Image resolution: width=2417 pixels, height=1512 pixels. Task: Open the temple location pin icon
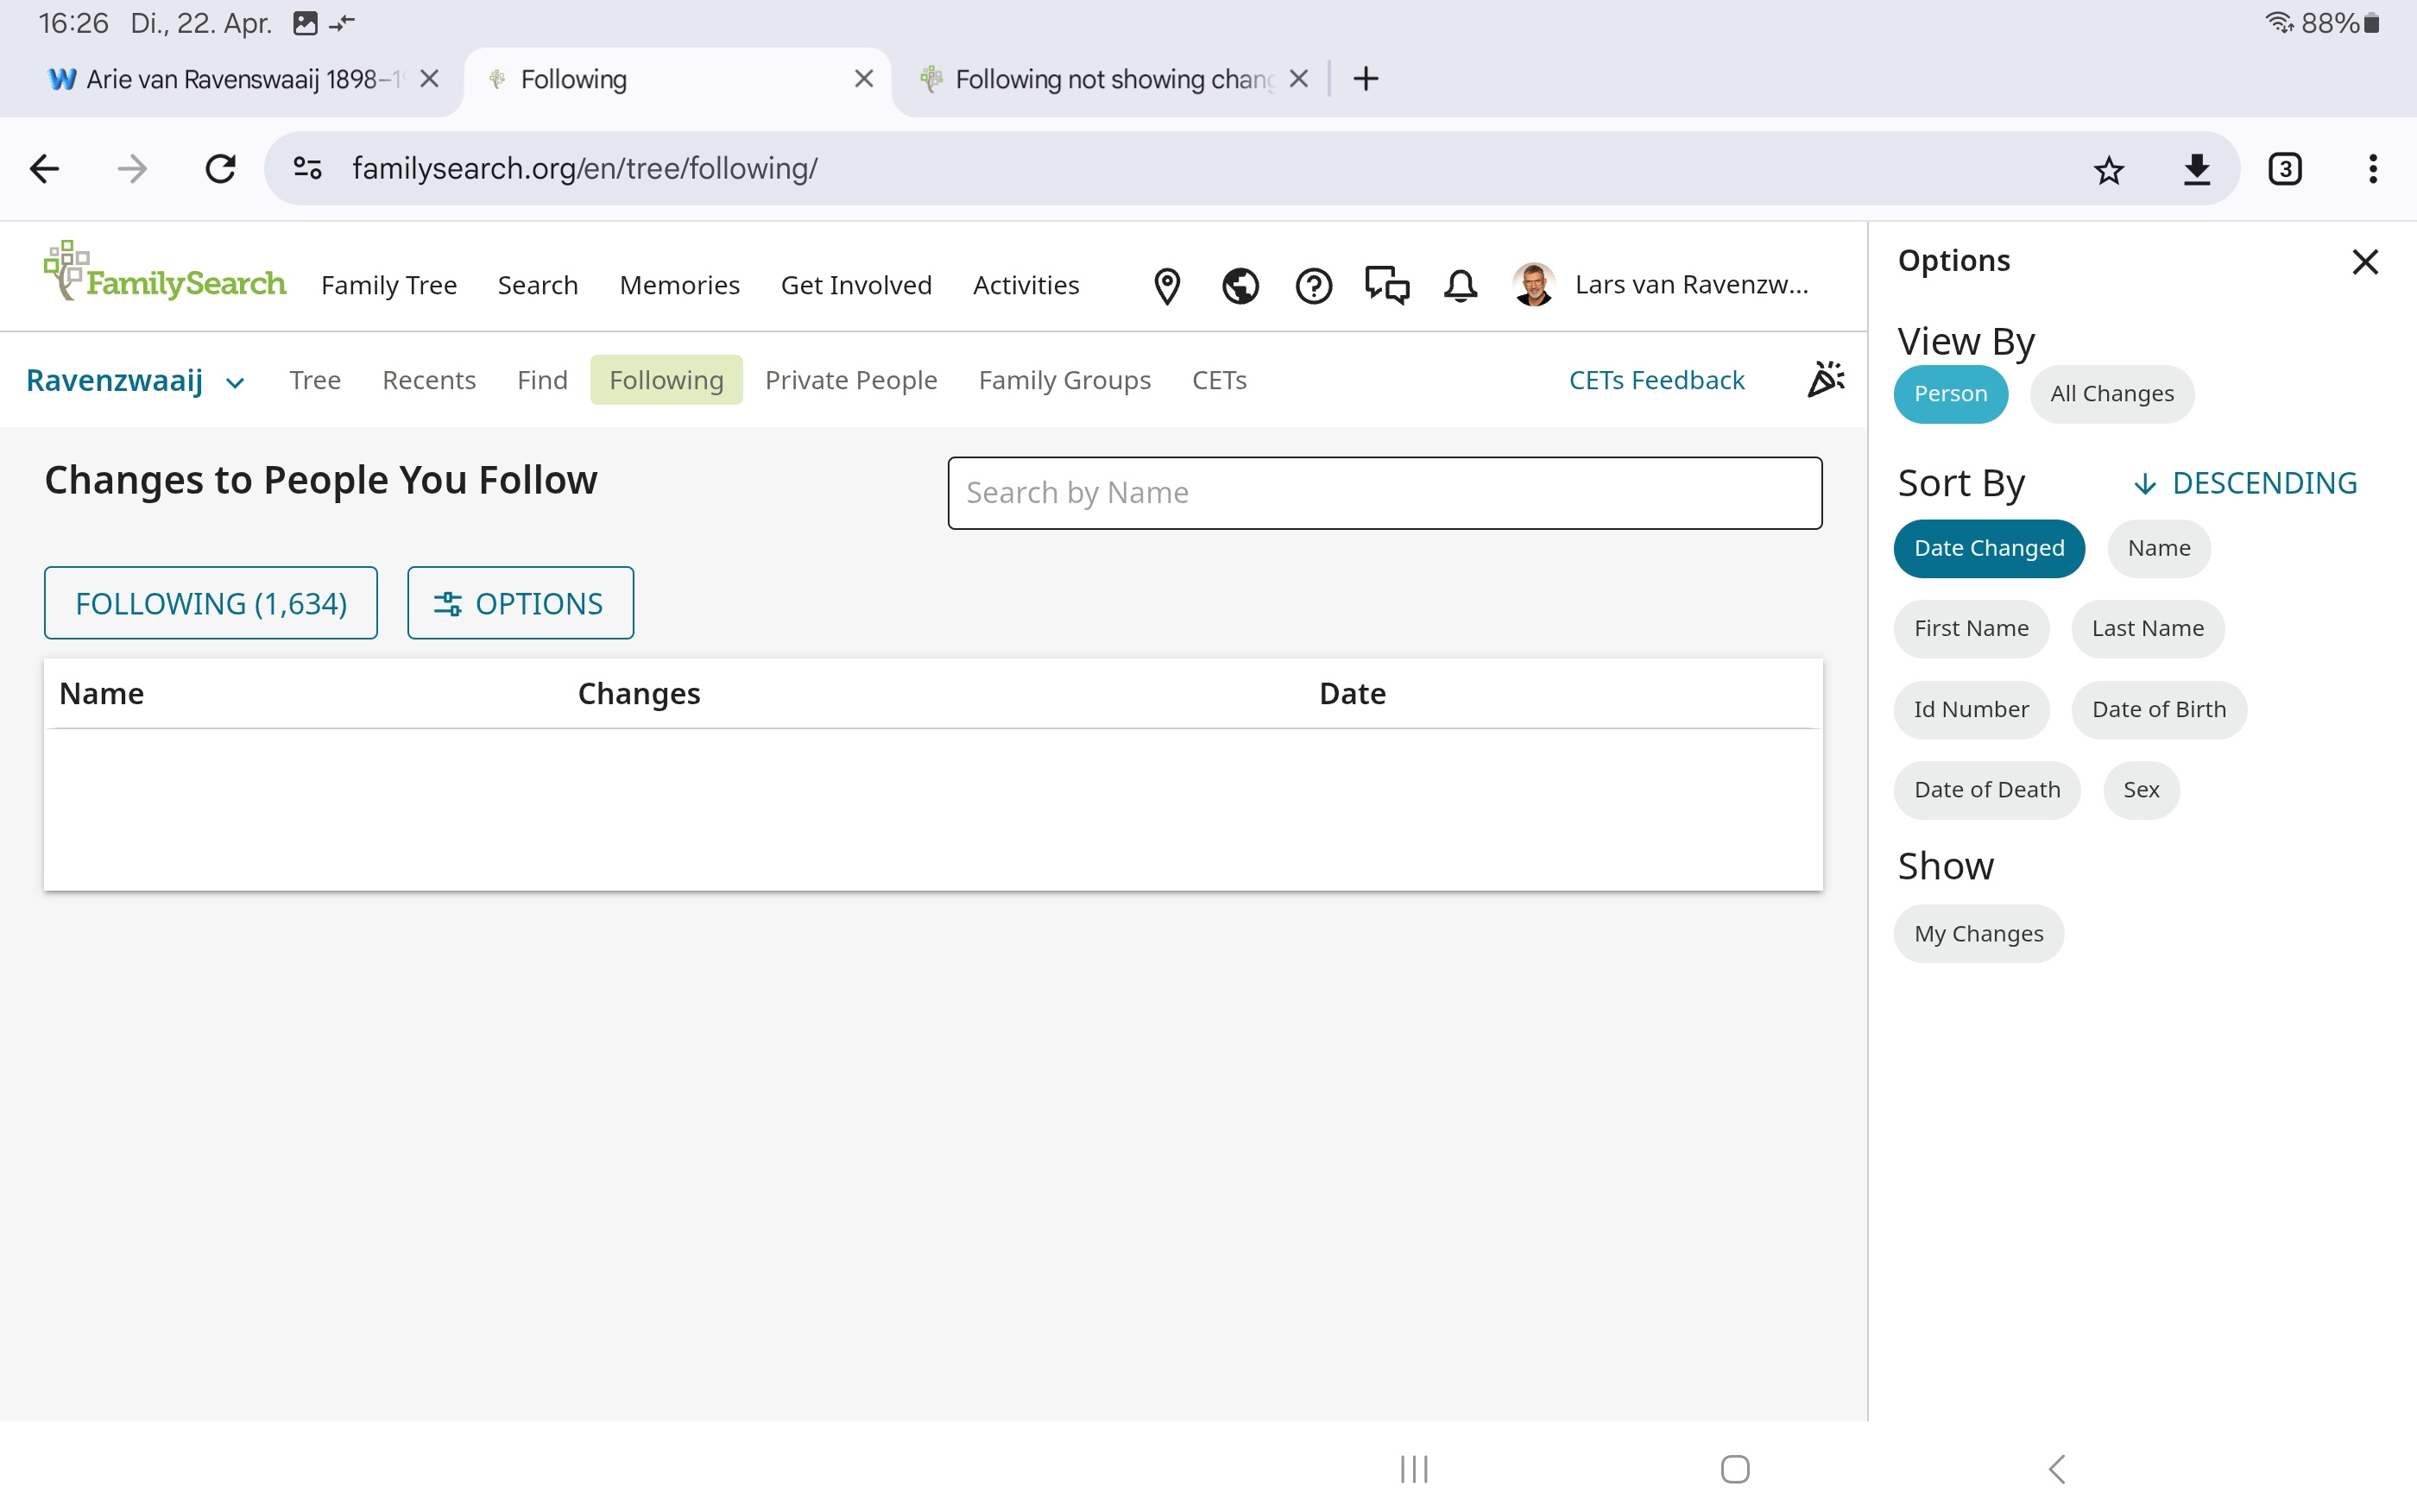(x=1166, y=286)
